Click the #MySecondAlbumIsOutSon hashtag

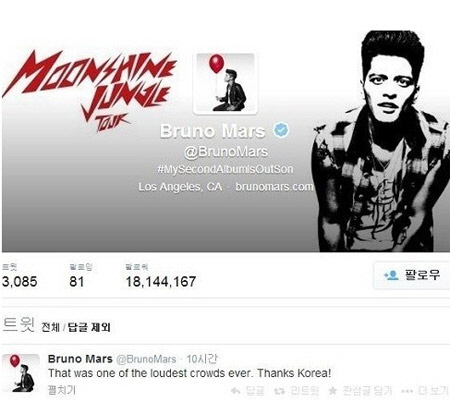click(225, 169)
